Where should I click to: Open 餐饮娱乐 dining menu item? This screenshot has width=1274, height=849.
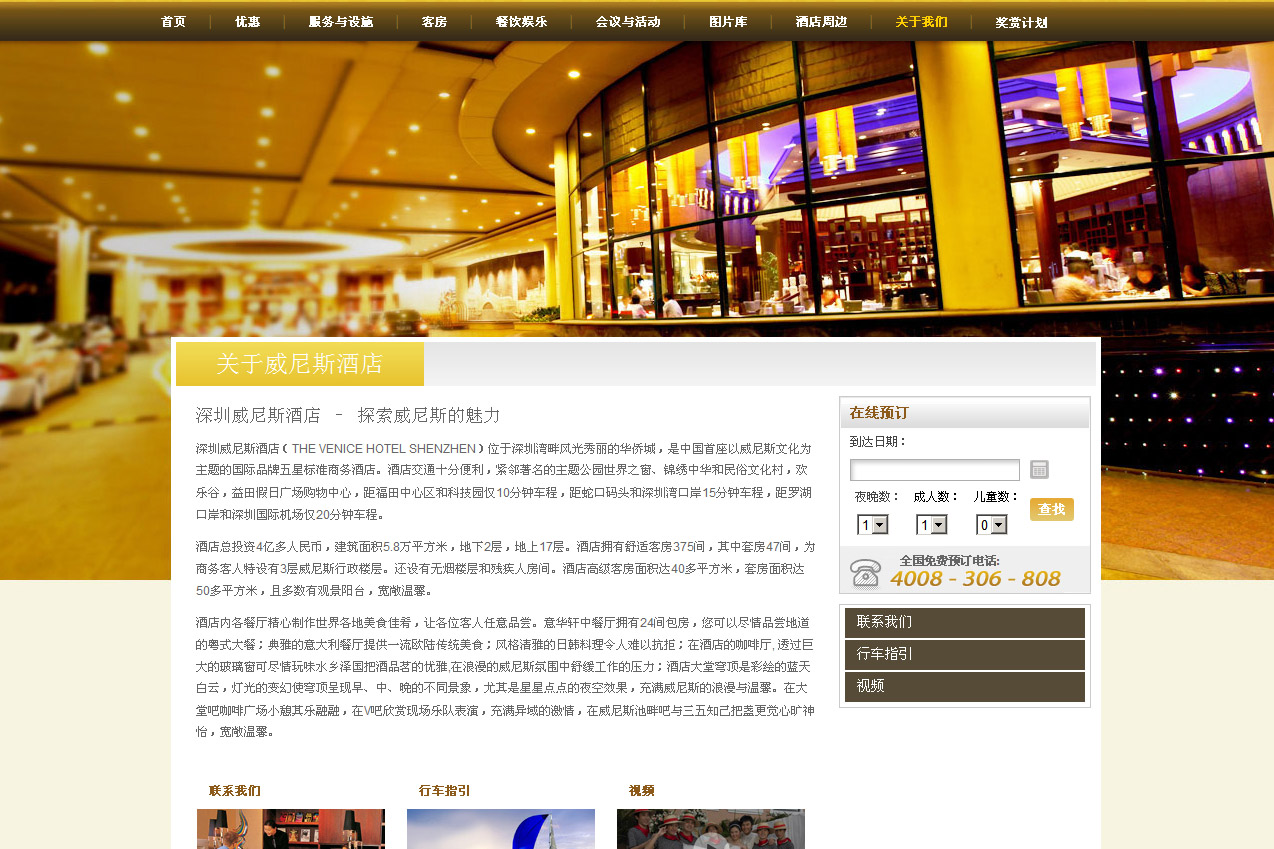tap(521, 22)
